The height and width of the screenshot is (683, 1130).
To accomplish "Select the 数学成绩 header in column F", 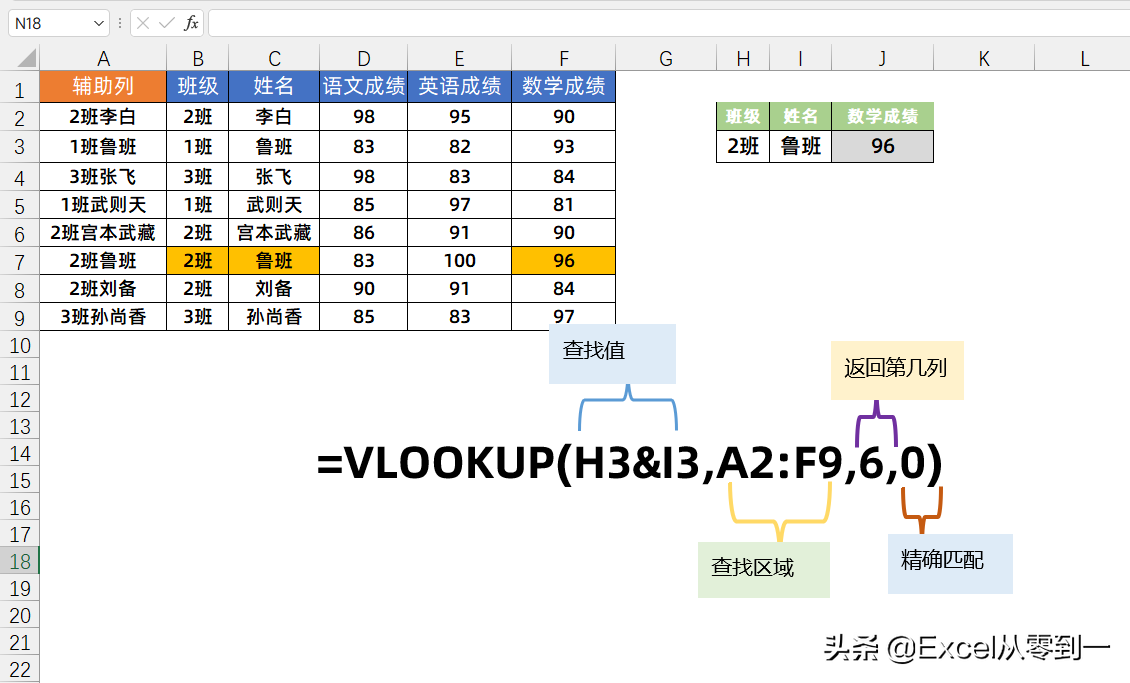I will 564,87.
